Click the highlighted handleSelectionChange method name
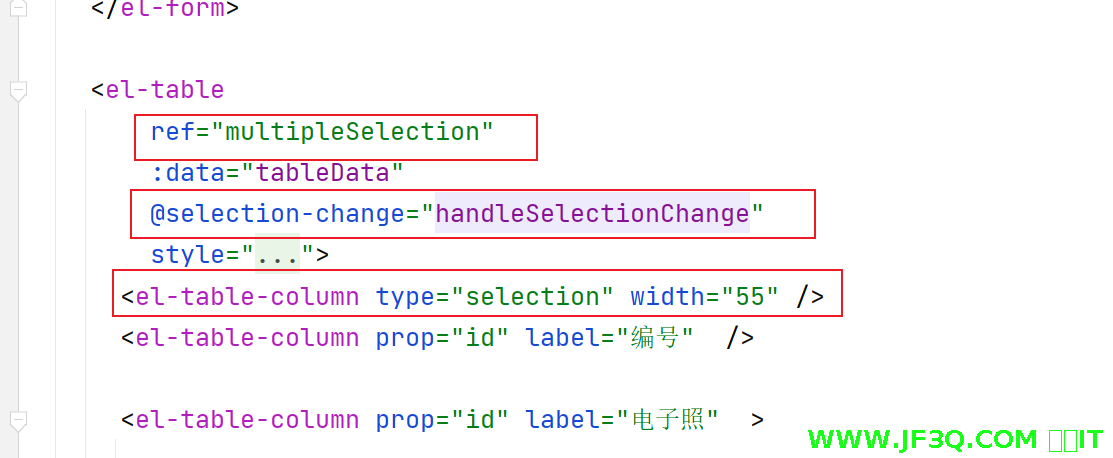Viewport: 1113px width, 458px height. coord(592,214)
